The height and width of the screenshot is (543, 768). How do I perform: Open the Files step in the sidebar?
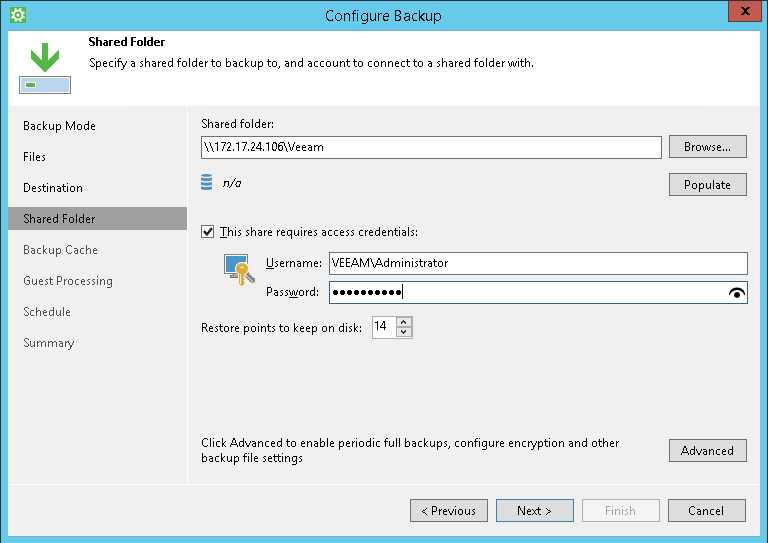tap(35, 157)
